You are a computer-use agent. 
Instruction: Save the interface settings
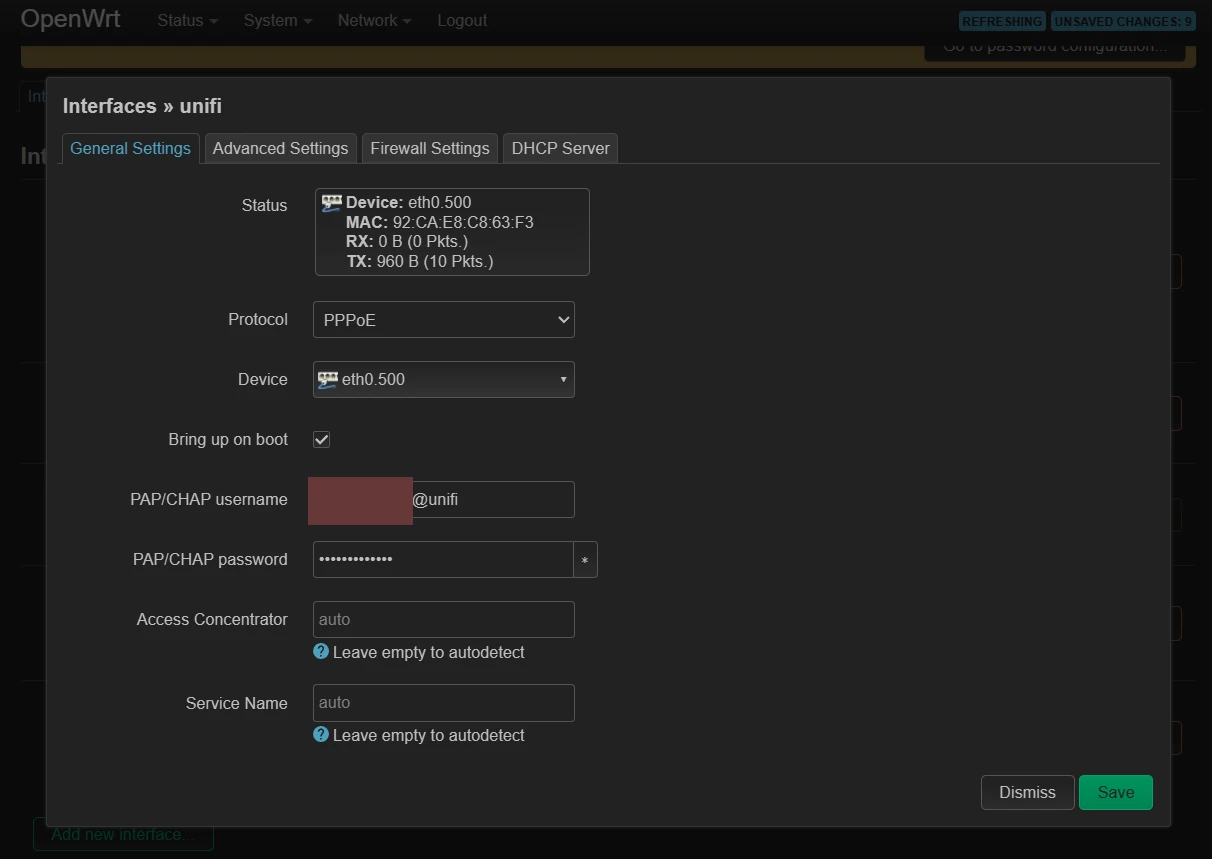[1115, 792]
